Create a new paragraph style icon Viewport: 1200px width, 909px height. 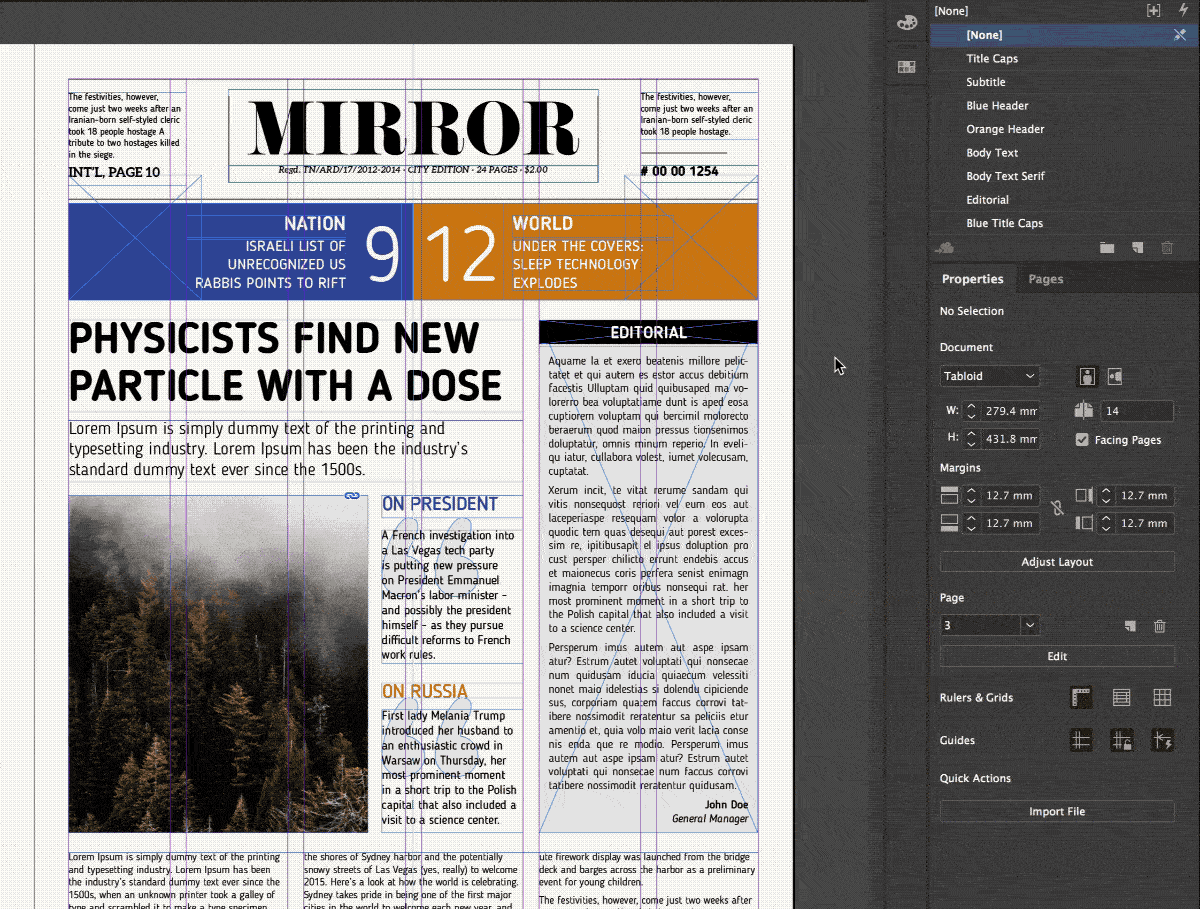click(1137, 248)
